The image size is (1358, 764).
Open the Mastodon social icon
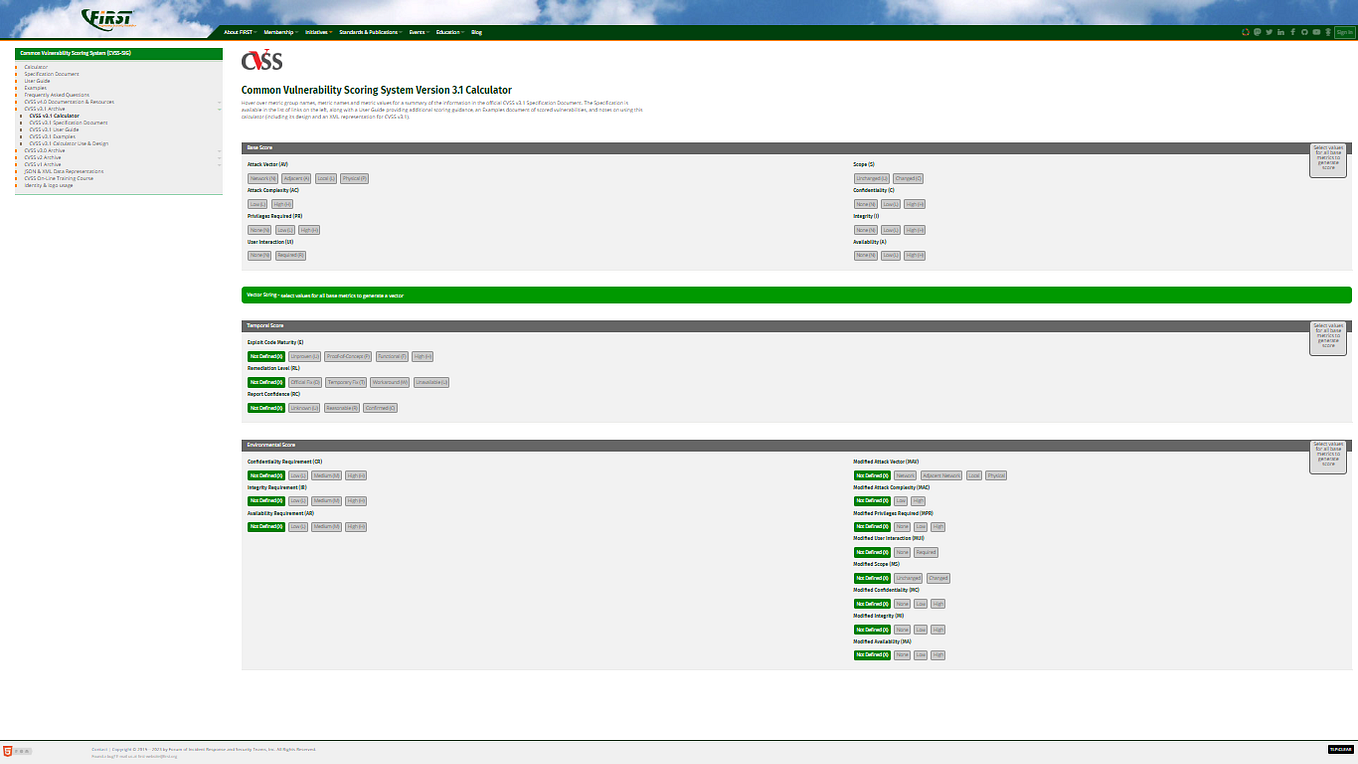click(1259, 32)
